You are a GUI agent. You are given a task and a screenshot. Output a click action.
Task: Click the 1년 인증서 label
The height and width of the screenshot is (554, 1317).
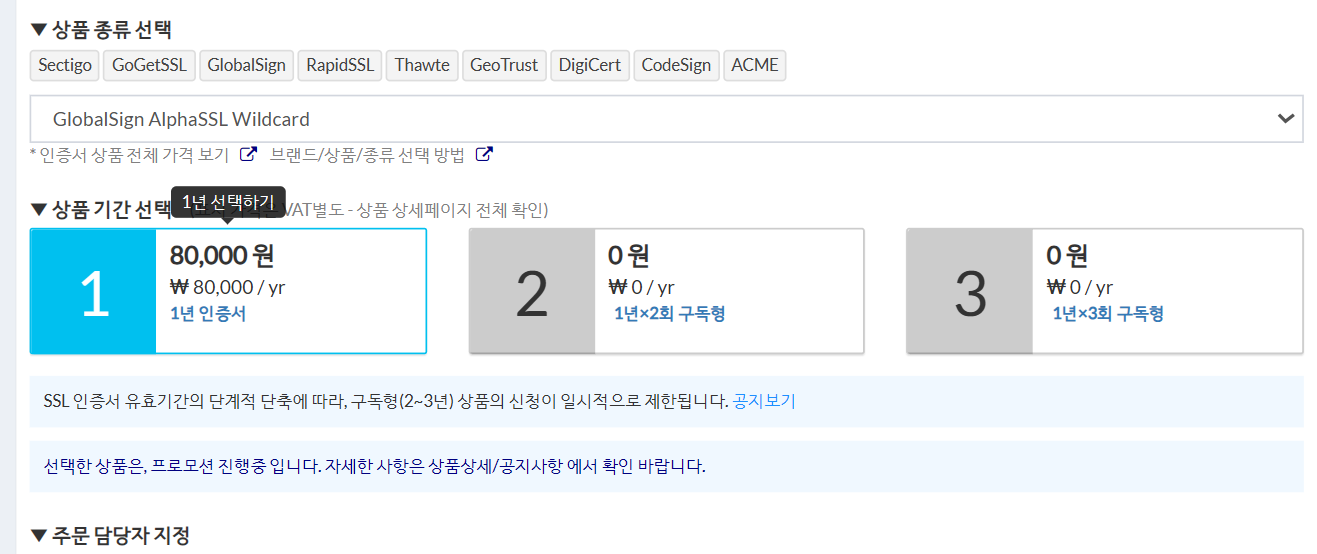[208, 314]
